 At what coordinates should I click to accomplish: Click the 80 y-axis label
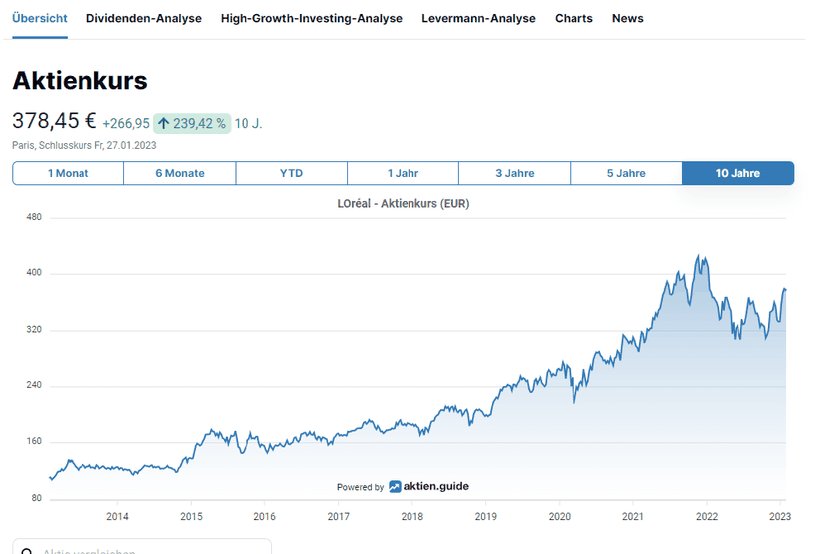coord(36,498)
